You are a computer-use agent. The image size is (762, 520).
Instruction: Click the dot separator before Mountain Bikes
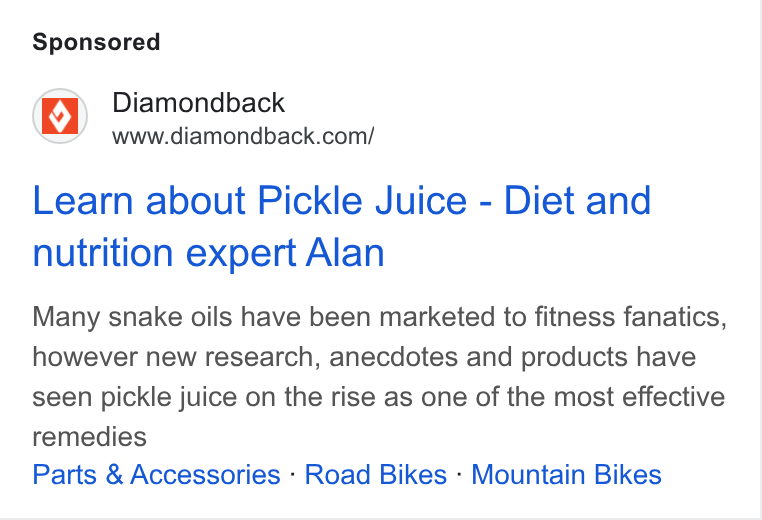point(459,473)
